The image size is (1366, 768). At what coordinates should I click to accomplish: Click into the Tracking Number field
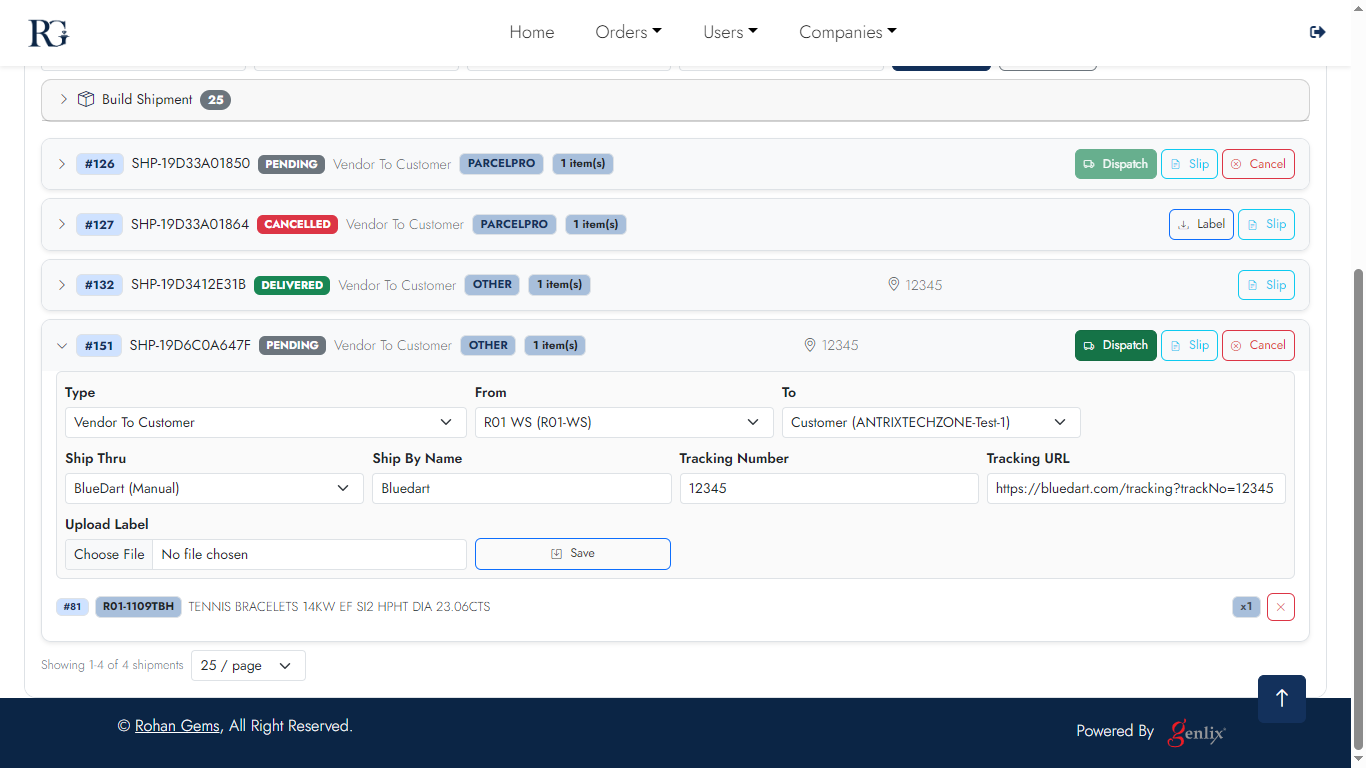[828, 489]
